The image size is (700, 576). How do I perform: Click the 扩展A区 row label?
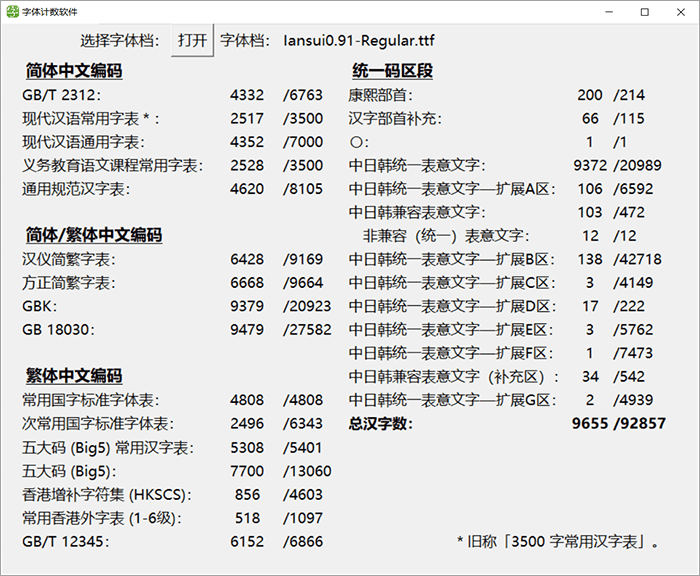(452, 189)
